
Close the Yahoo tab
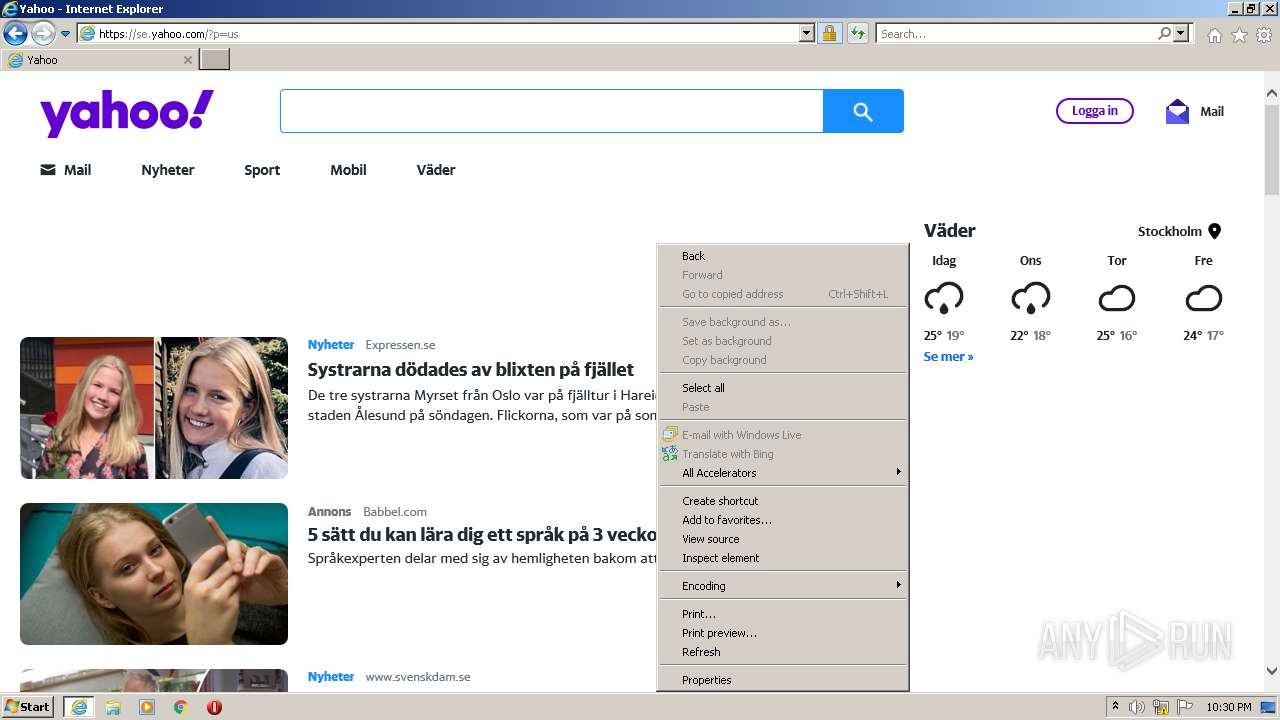[187, 60]
